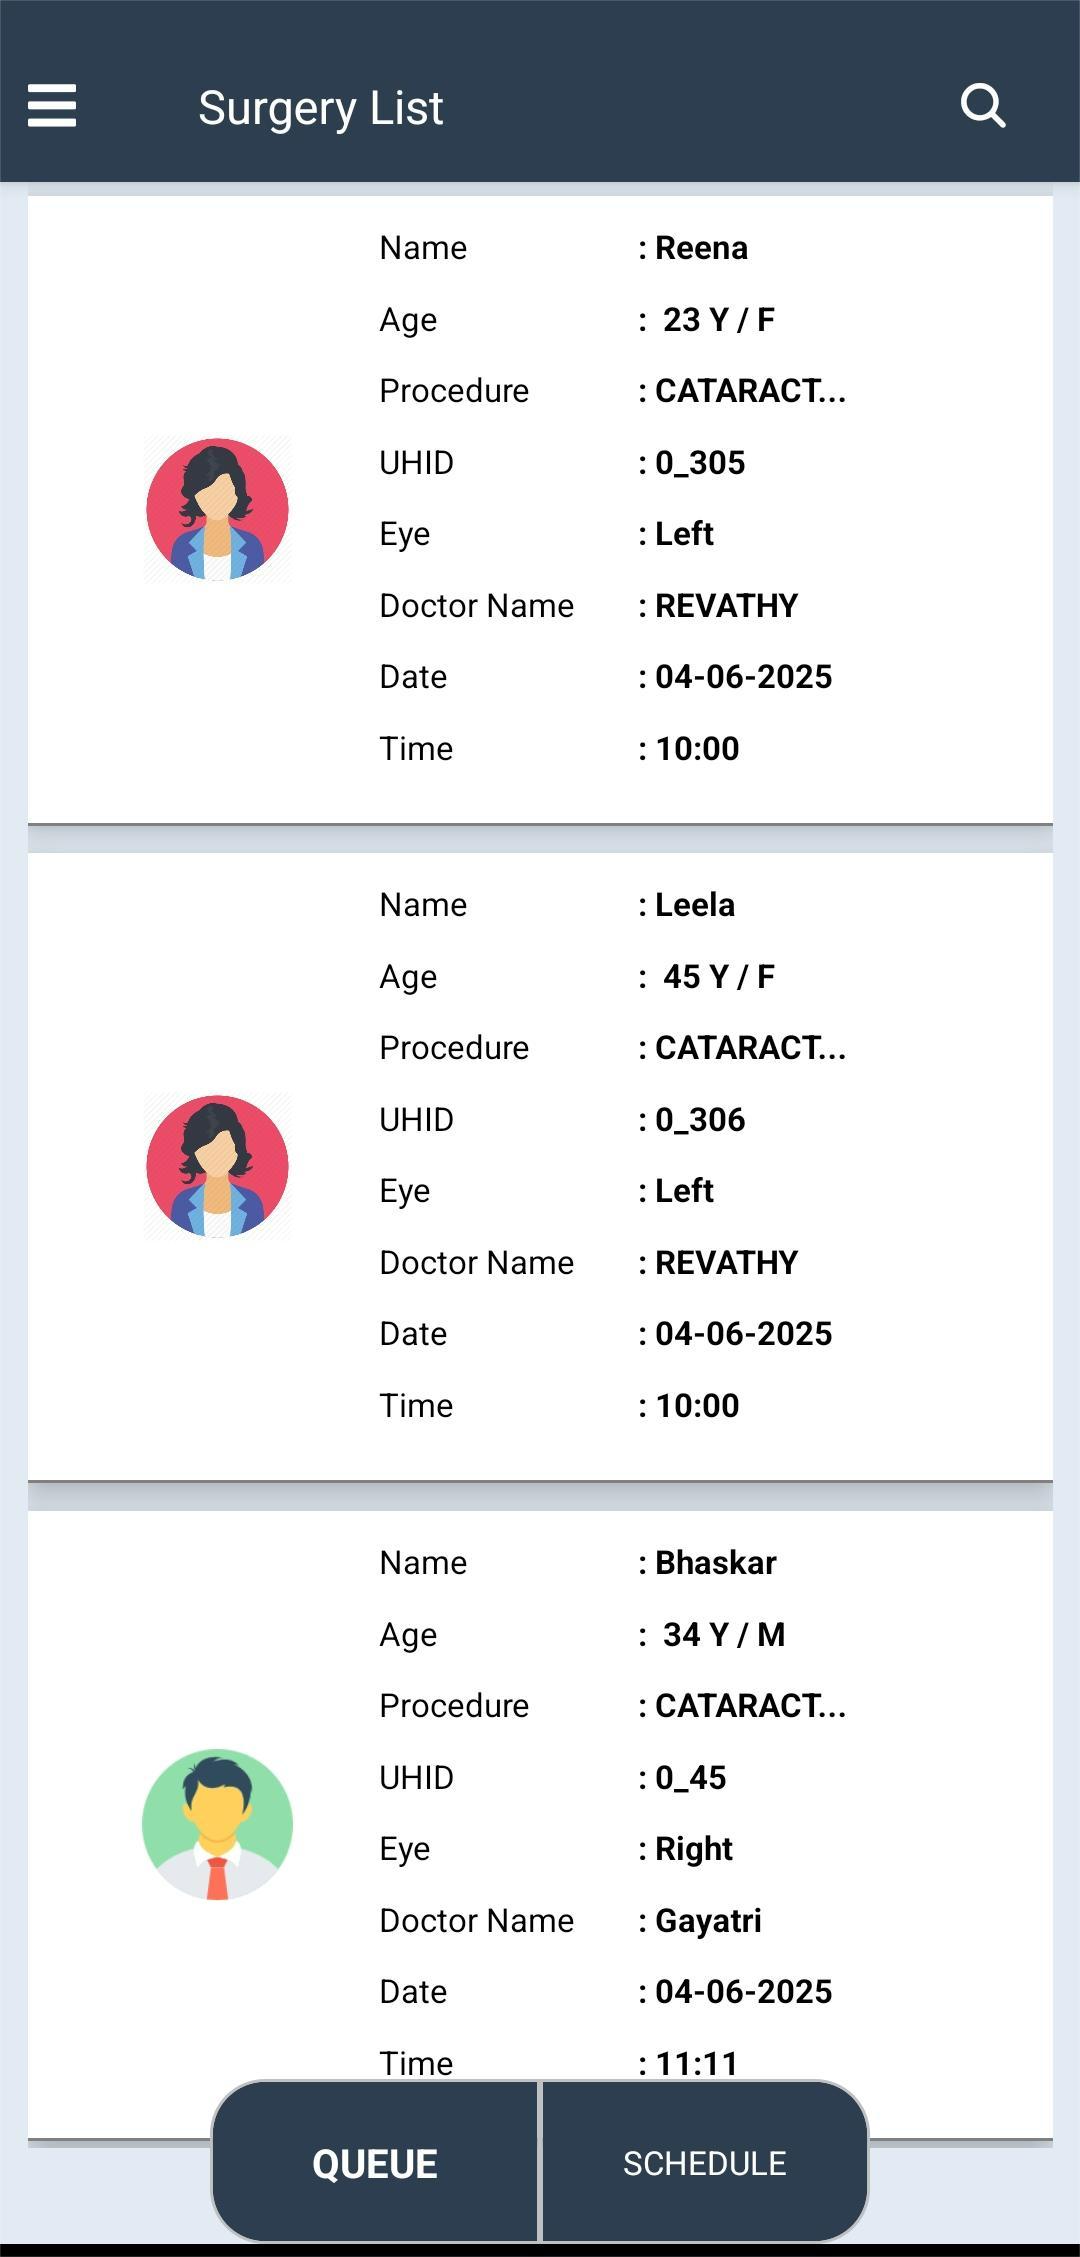The height and width of the screenshot is (2257, 1080).
Task: Tap Bhaskar's Right eye value
Action: [x=693, y=1849]
